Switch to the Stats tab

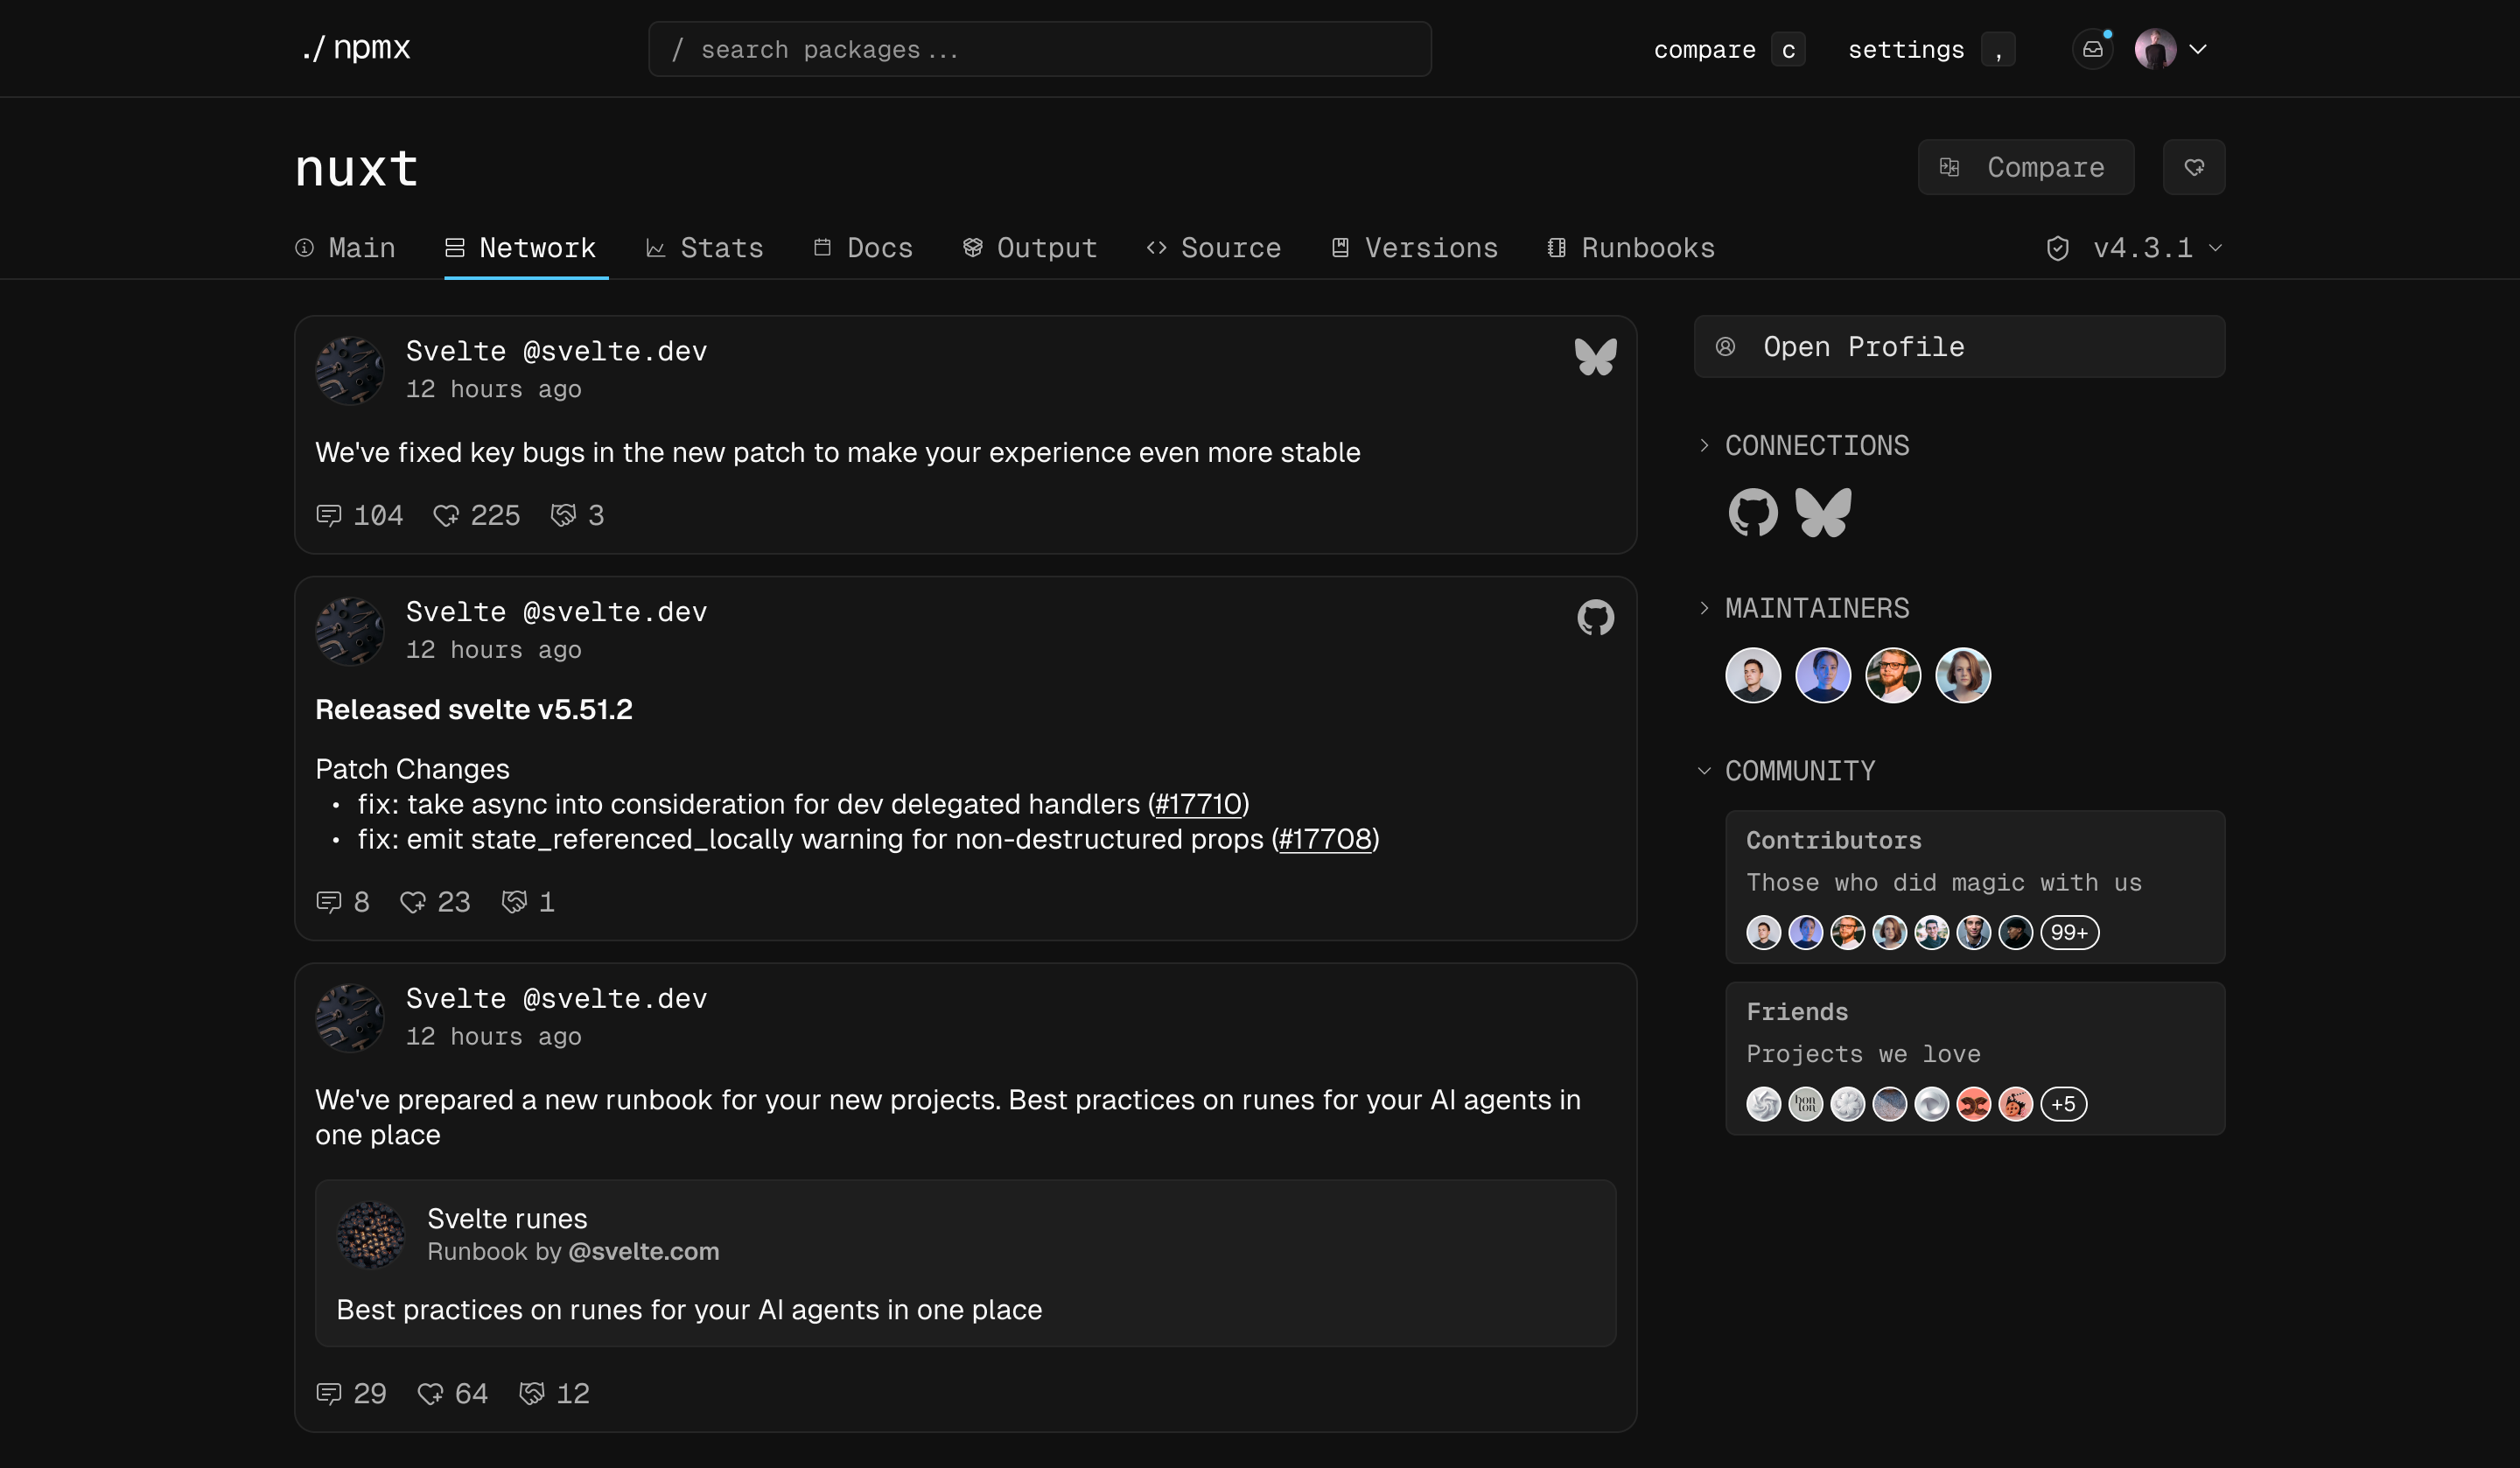[x=705, y=248]
